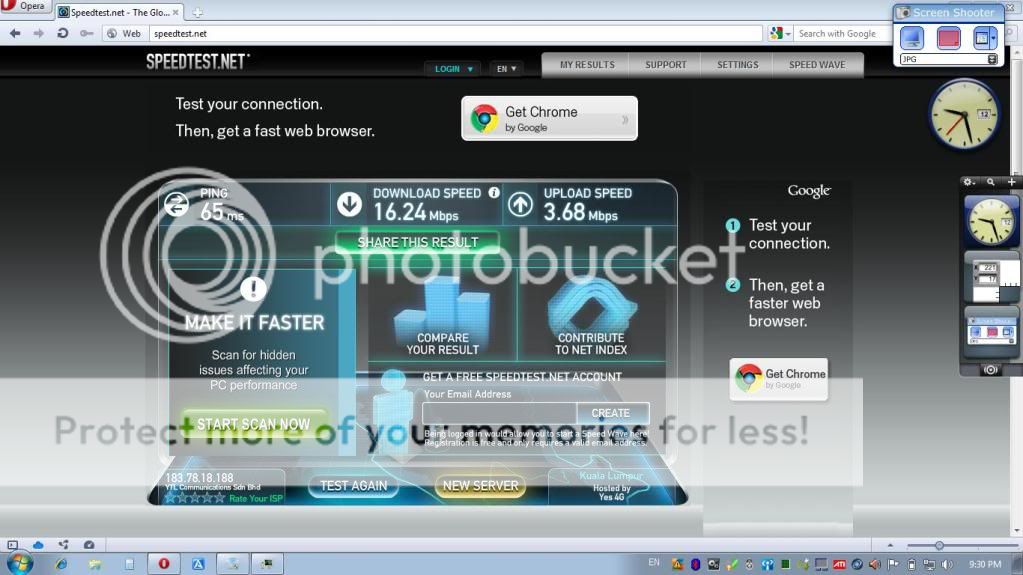This screenshot has height=575, width=1023.
Task: Switch to the Speed Wave tab
Action: click(x=817, y=65)
